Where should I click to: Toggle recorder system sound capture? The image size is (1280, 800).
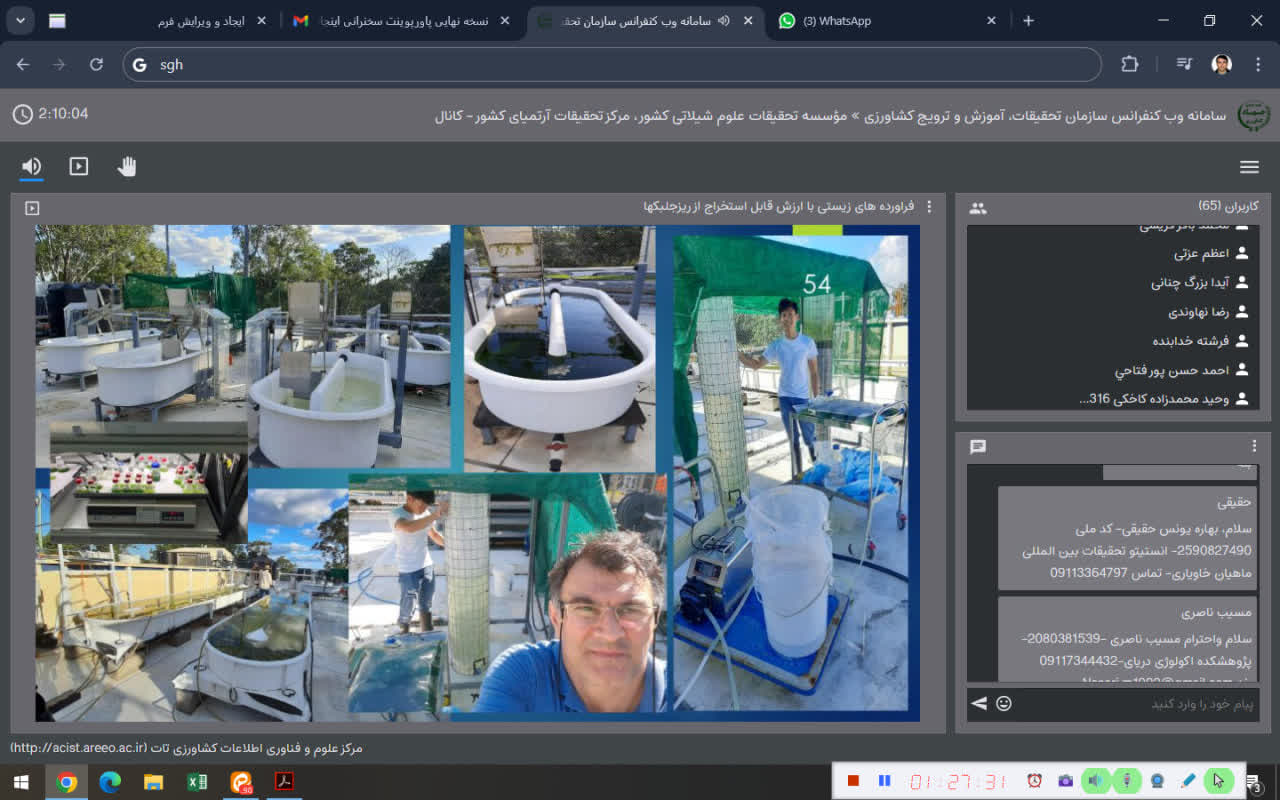click(1097, 780)
